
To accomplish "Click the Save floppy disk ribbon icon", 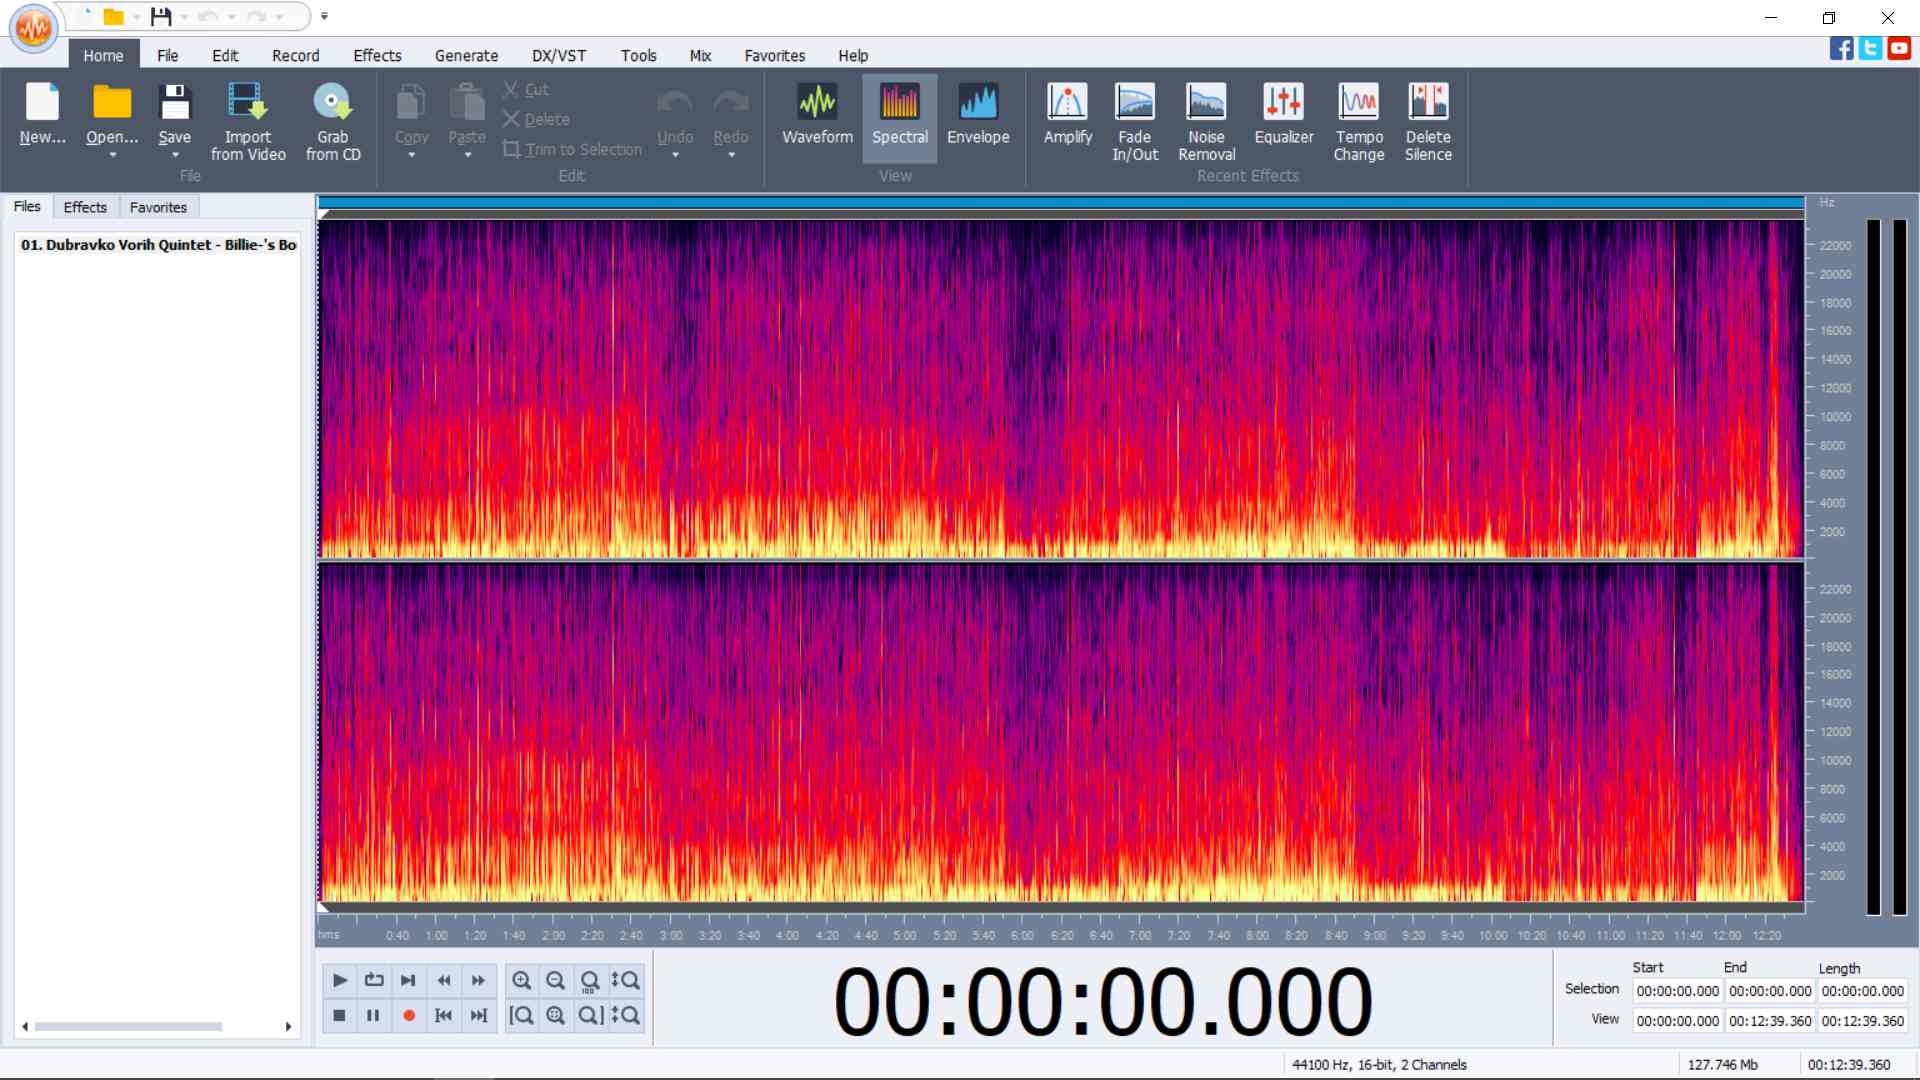I will [174, 103].
